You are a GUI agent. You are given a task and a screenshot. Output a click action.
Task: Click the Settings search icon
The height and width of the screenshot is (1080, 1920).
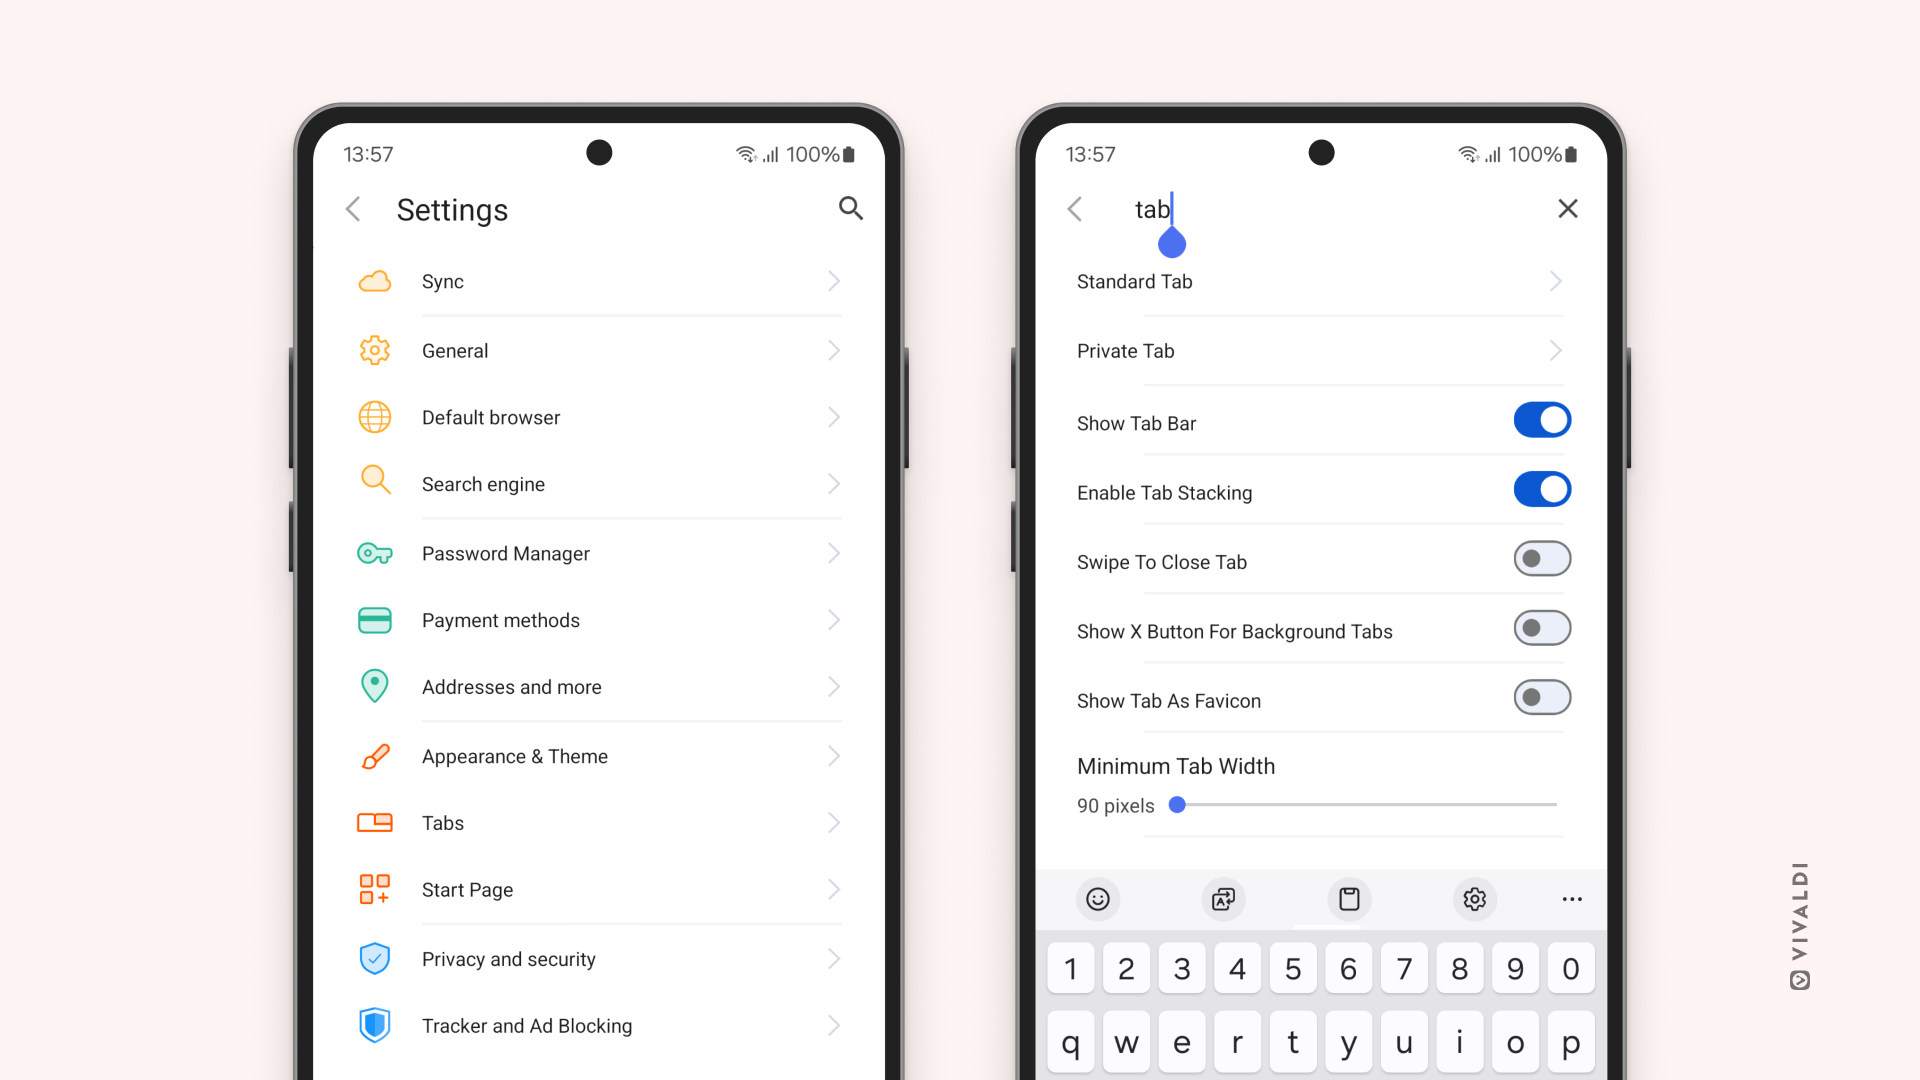click(x=849, y=208)
